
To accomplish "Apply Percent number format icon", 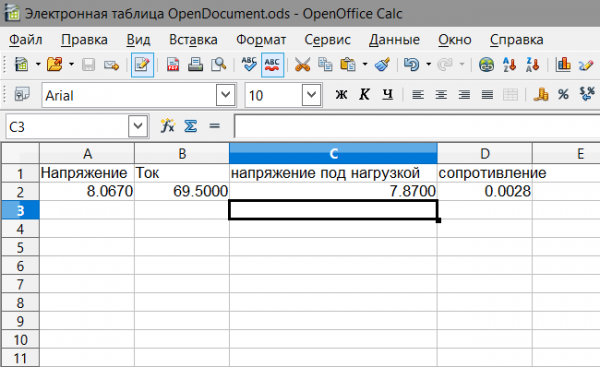I will (563, 95).
